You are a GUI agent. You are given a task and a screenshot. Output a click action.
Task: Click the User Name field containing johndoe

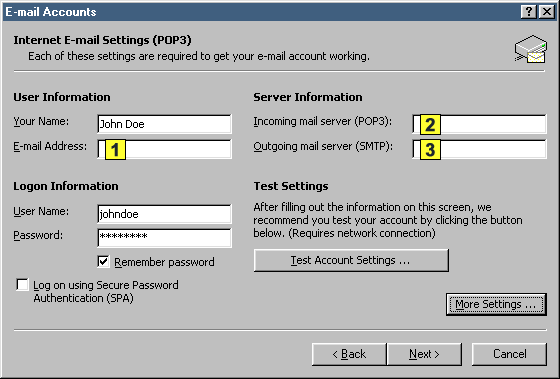164,214
